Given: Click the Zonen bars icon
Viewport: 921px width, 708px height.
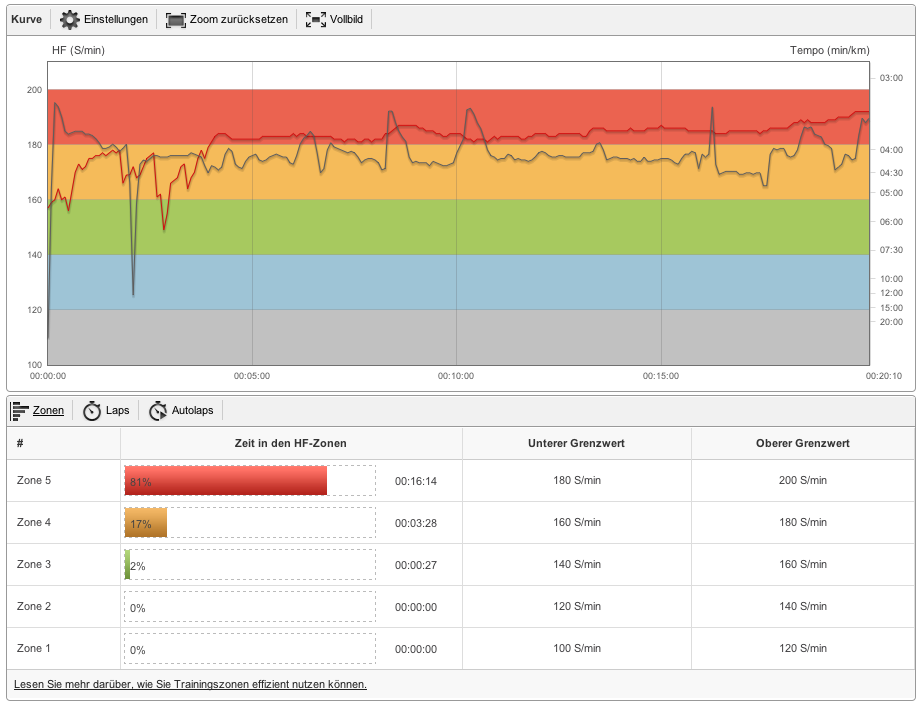Looking at the screenshot, I should (20, 410).
